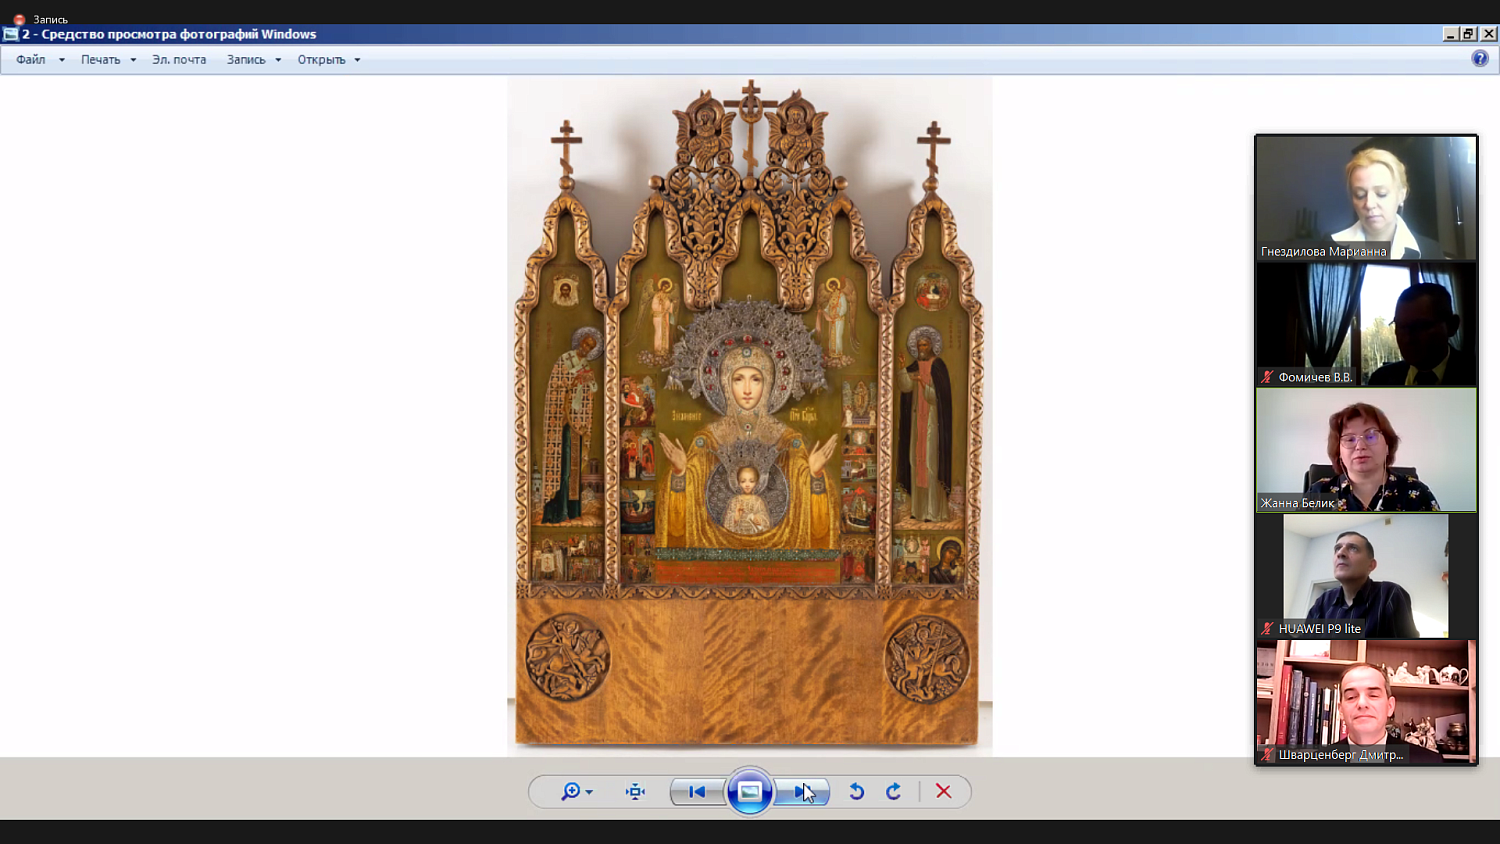Start the slide show
The image size is (1500, 844).
(x=749, y=791)
